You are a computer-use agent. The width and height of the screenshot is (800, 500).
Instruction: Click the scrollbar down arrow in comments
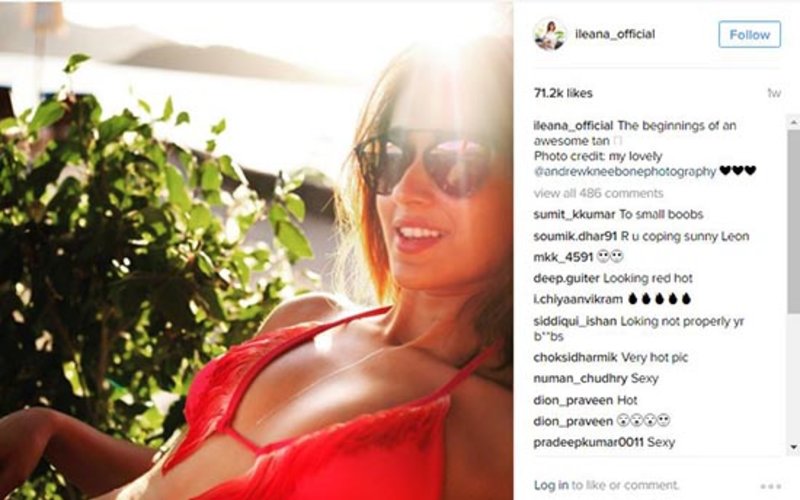tap(793, 447)
